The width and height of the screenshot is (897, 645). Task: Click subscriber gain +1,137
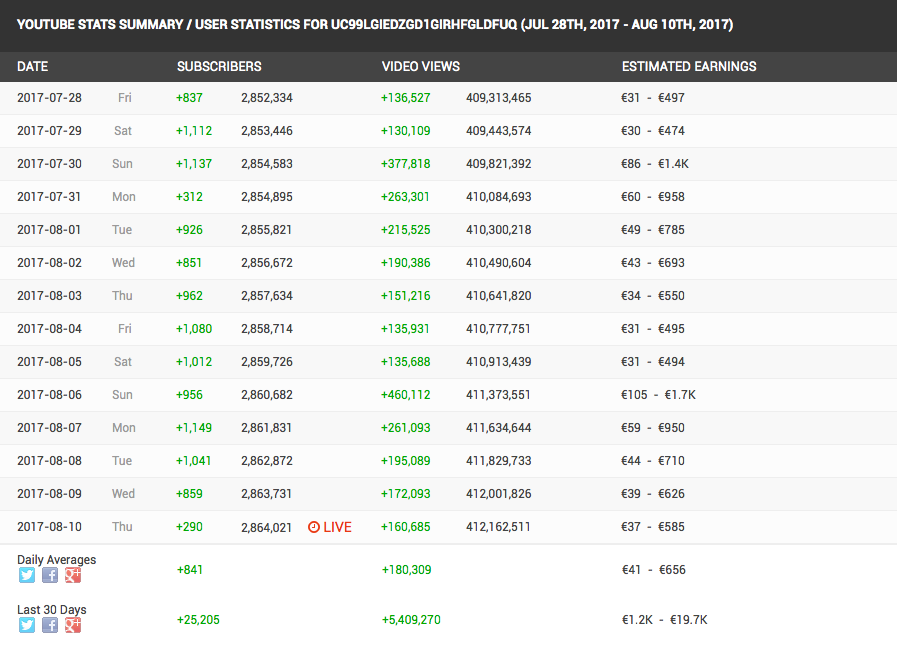[x=194, y=164]
